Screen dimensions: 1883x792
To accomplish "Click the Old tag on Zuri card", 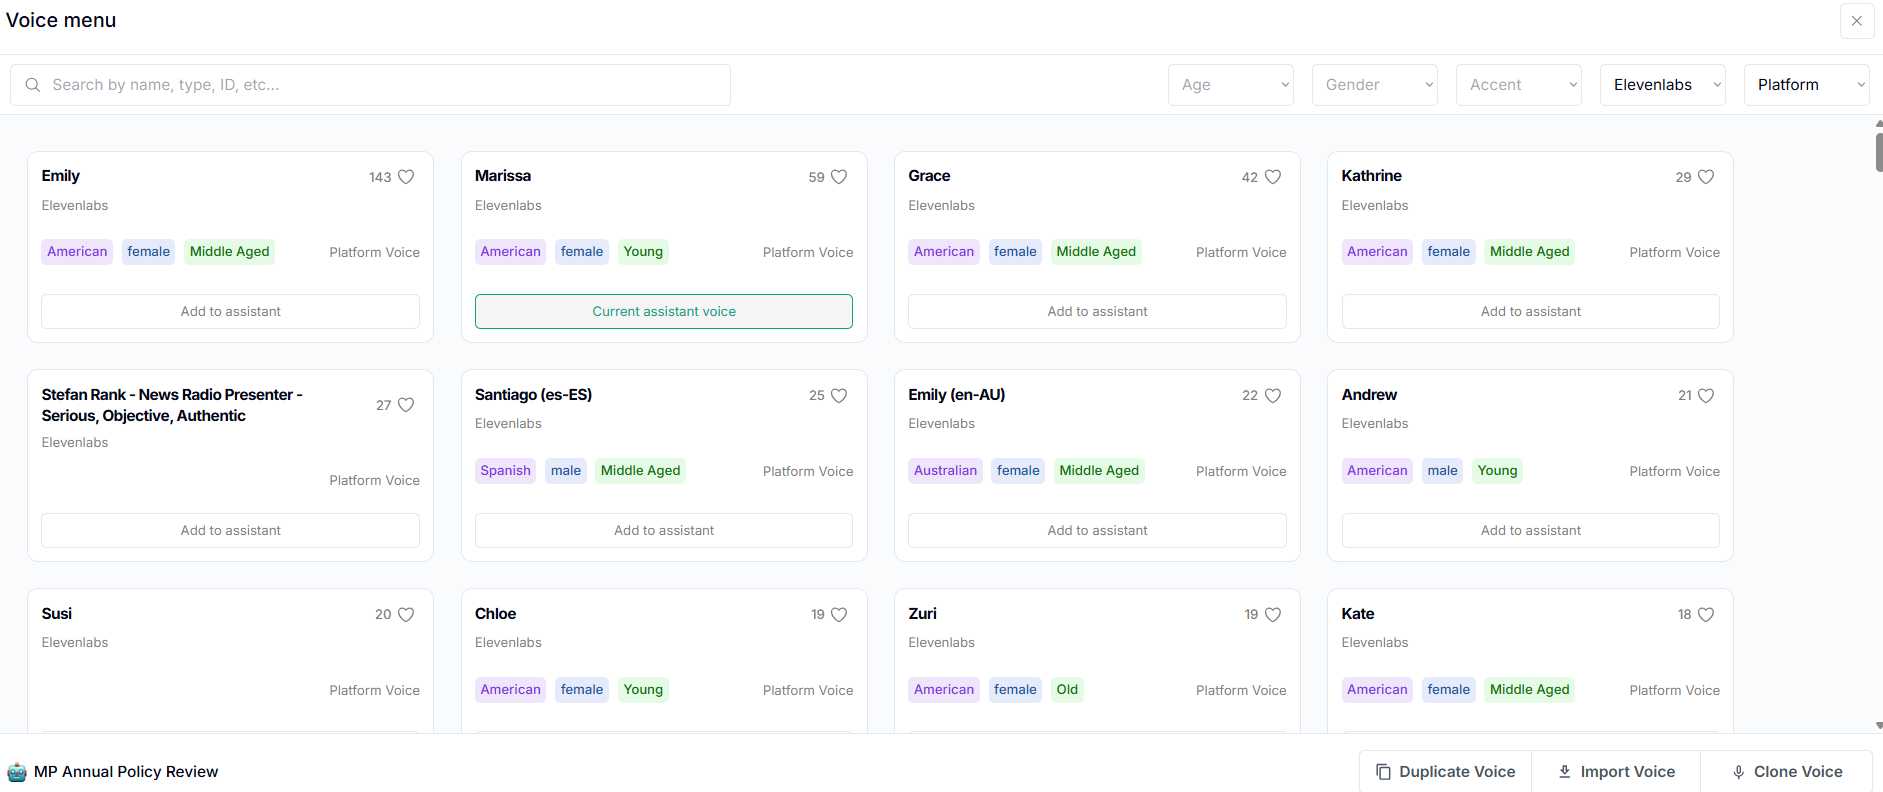I will coord(1067,690).
